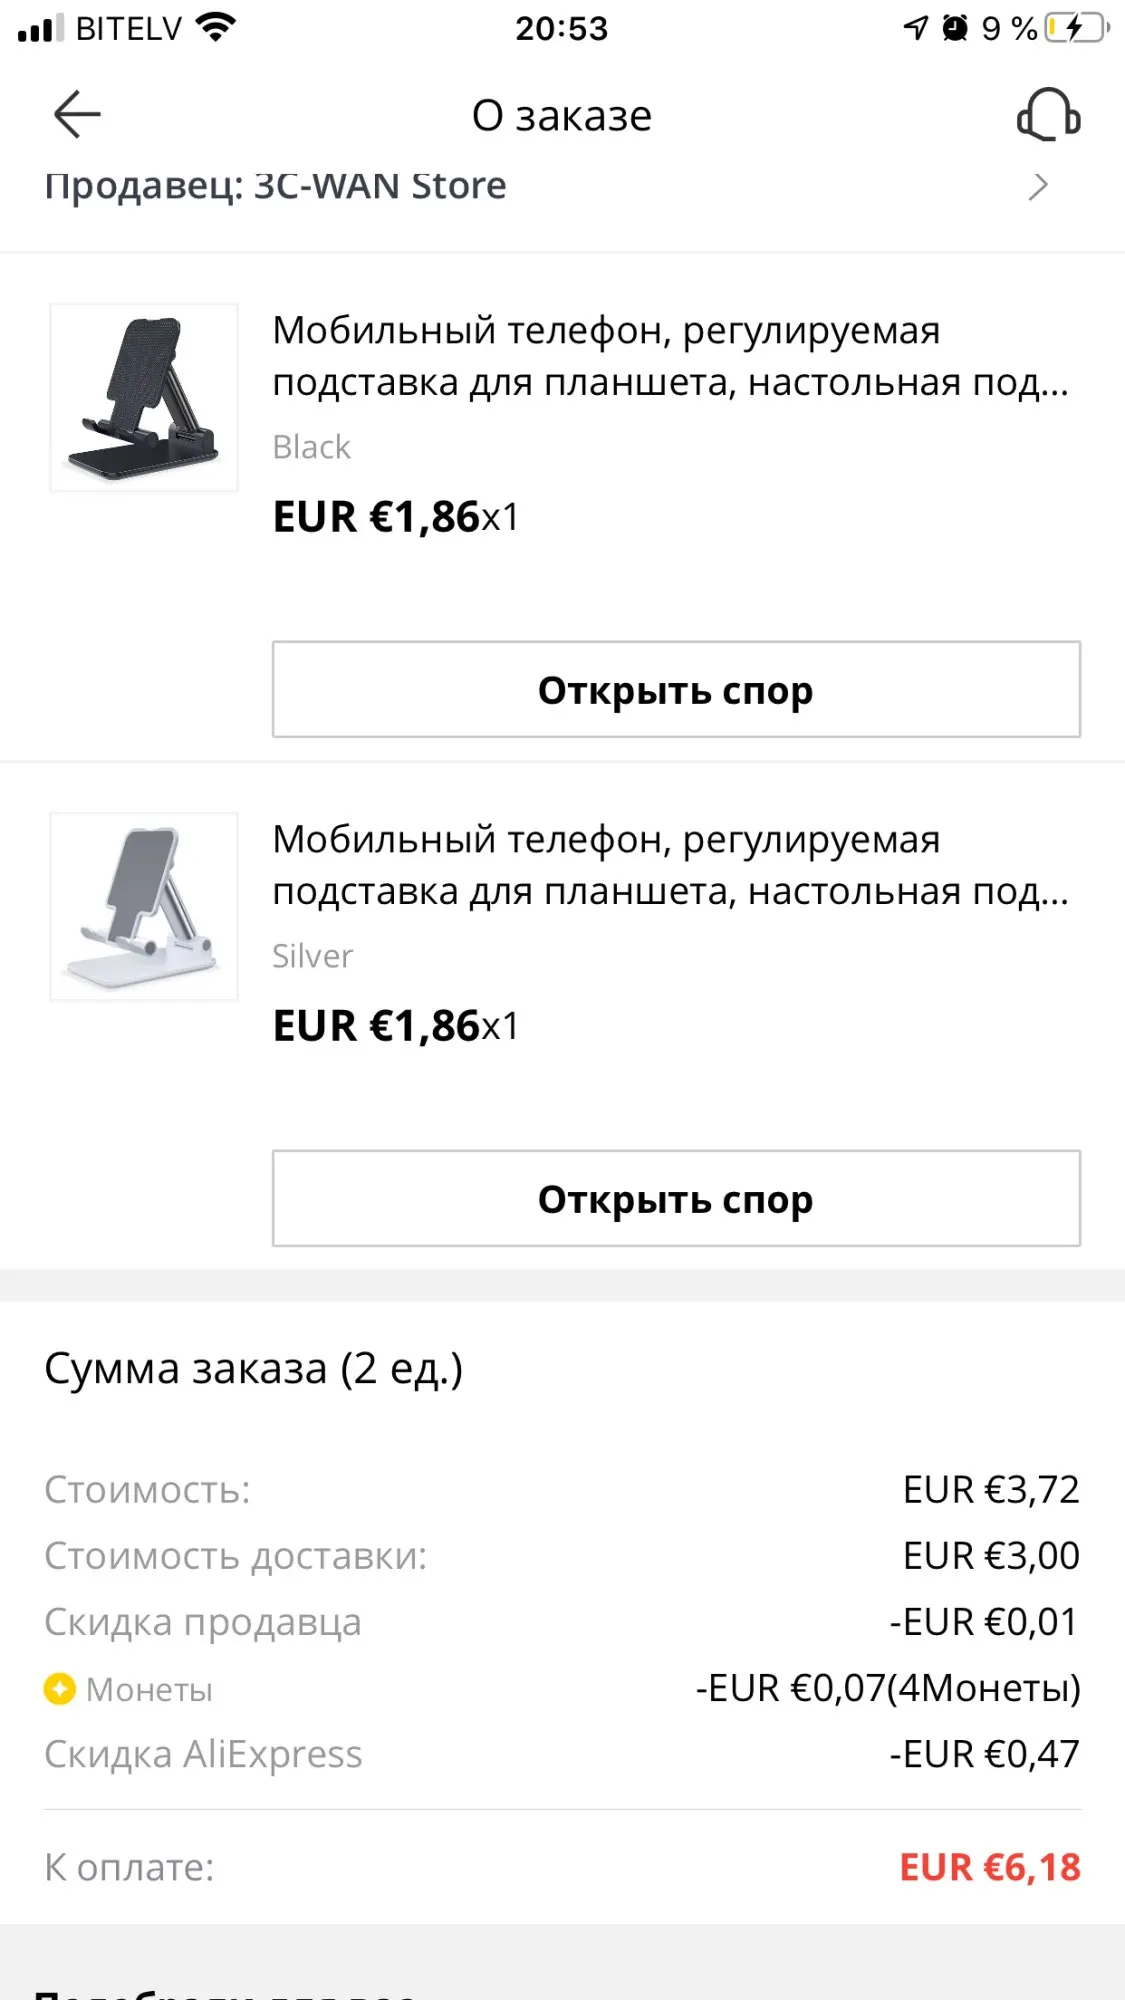Tap the Wi-Fi status icon
Screen dimensions: 1125x2000
coord(216,27)
